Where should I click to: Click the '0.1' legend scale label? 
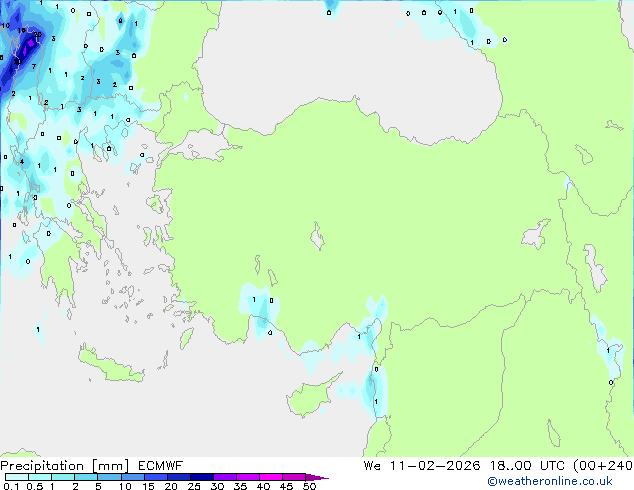(x=11, y=486)
